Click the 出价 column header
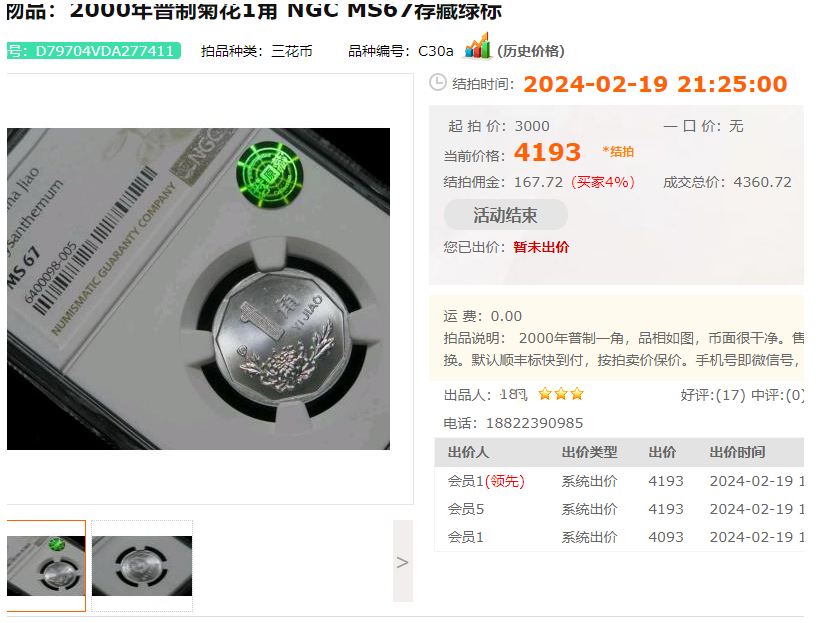The height and width of the screenshot is (623, 835). 662,453
